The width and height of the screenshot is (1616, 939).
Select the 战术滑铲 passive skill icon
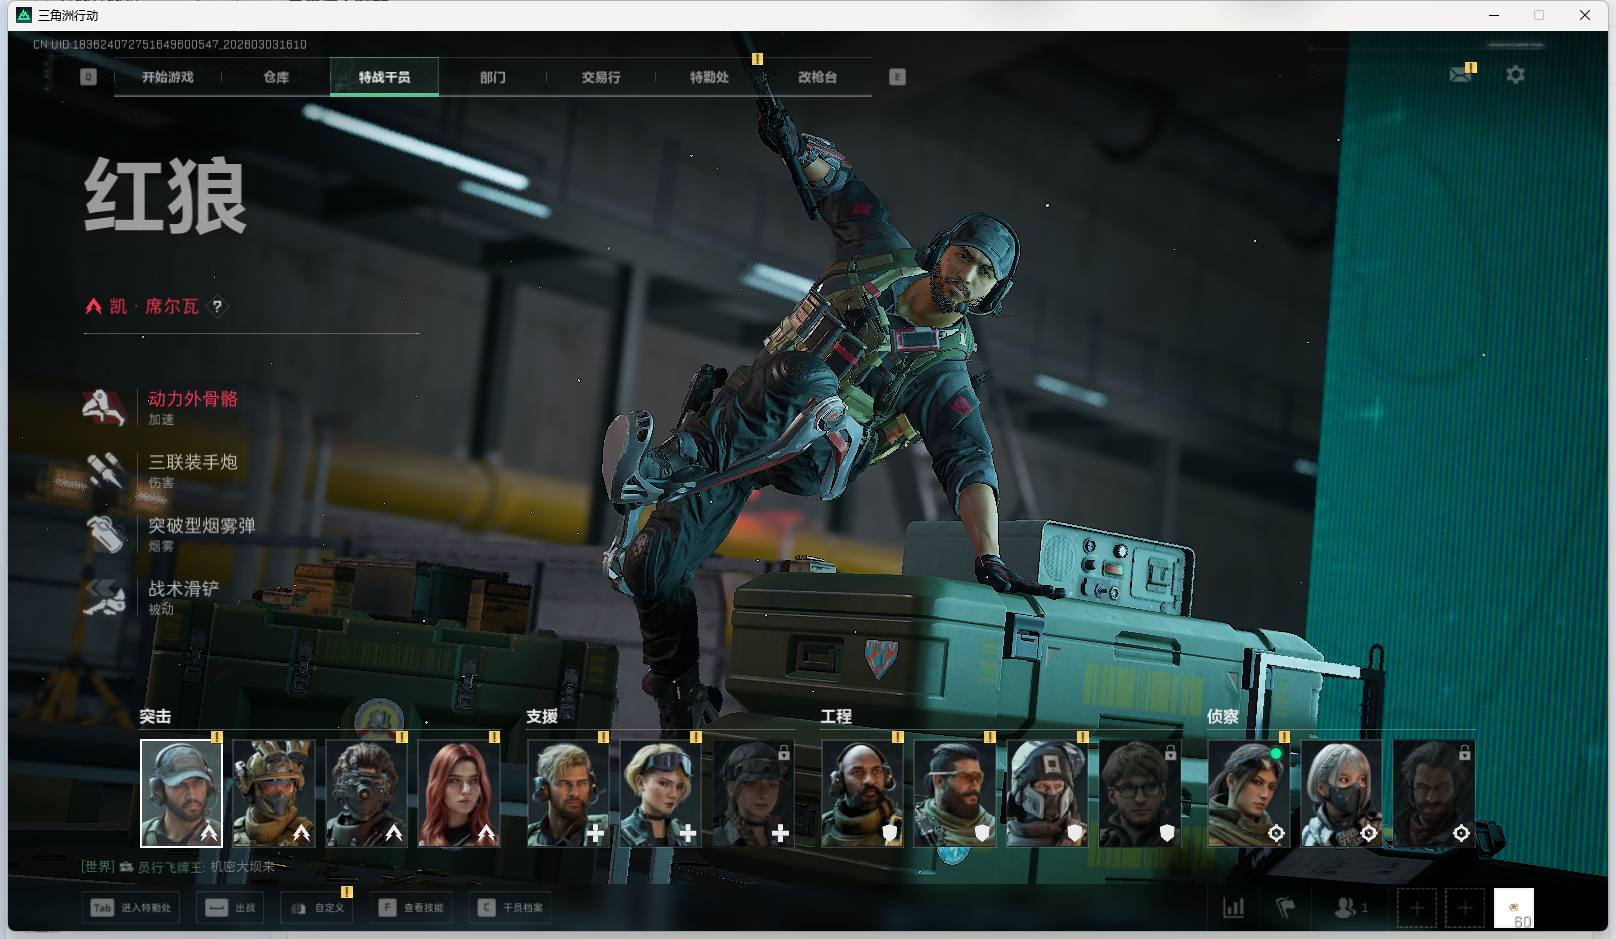104,597
